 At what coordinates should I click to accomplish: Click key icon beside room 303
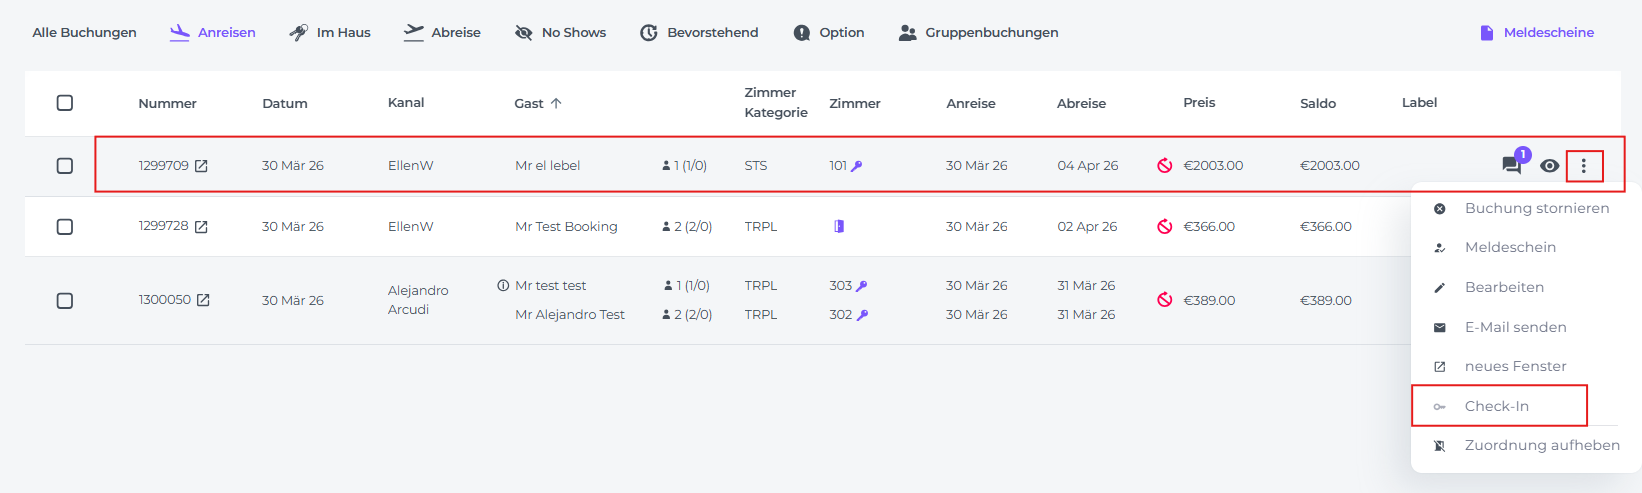click(862, 286)
